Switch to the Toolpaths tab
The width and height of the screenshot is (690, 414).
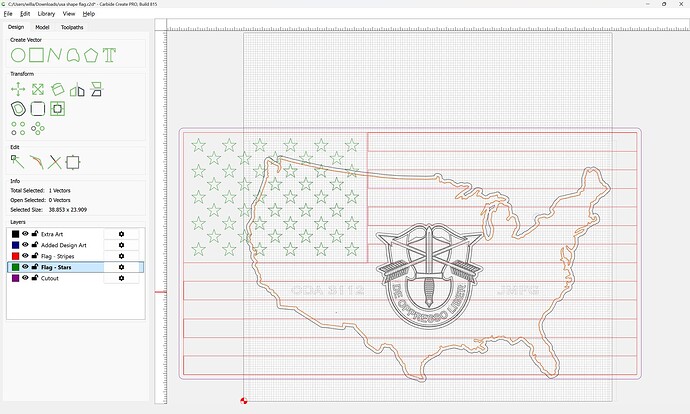(x=72, y=27)
